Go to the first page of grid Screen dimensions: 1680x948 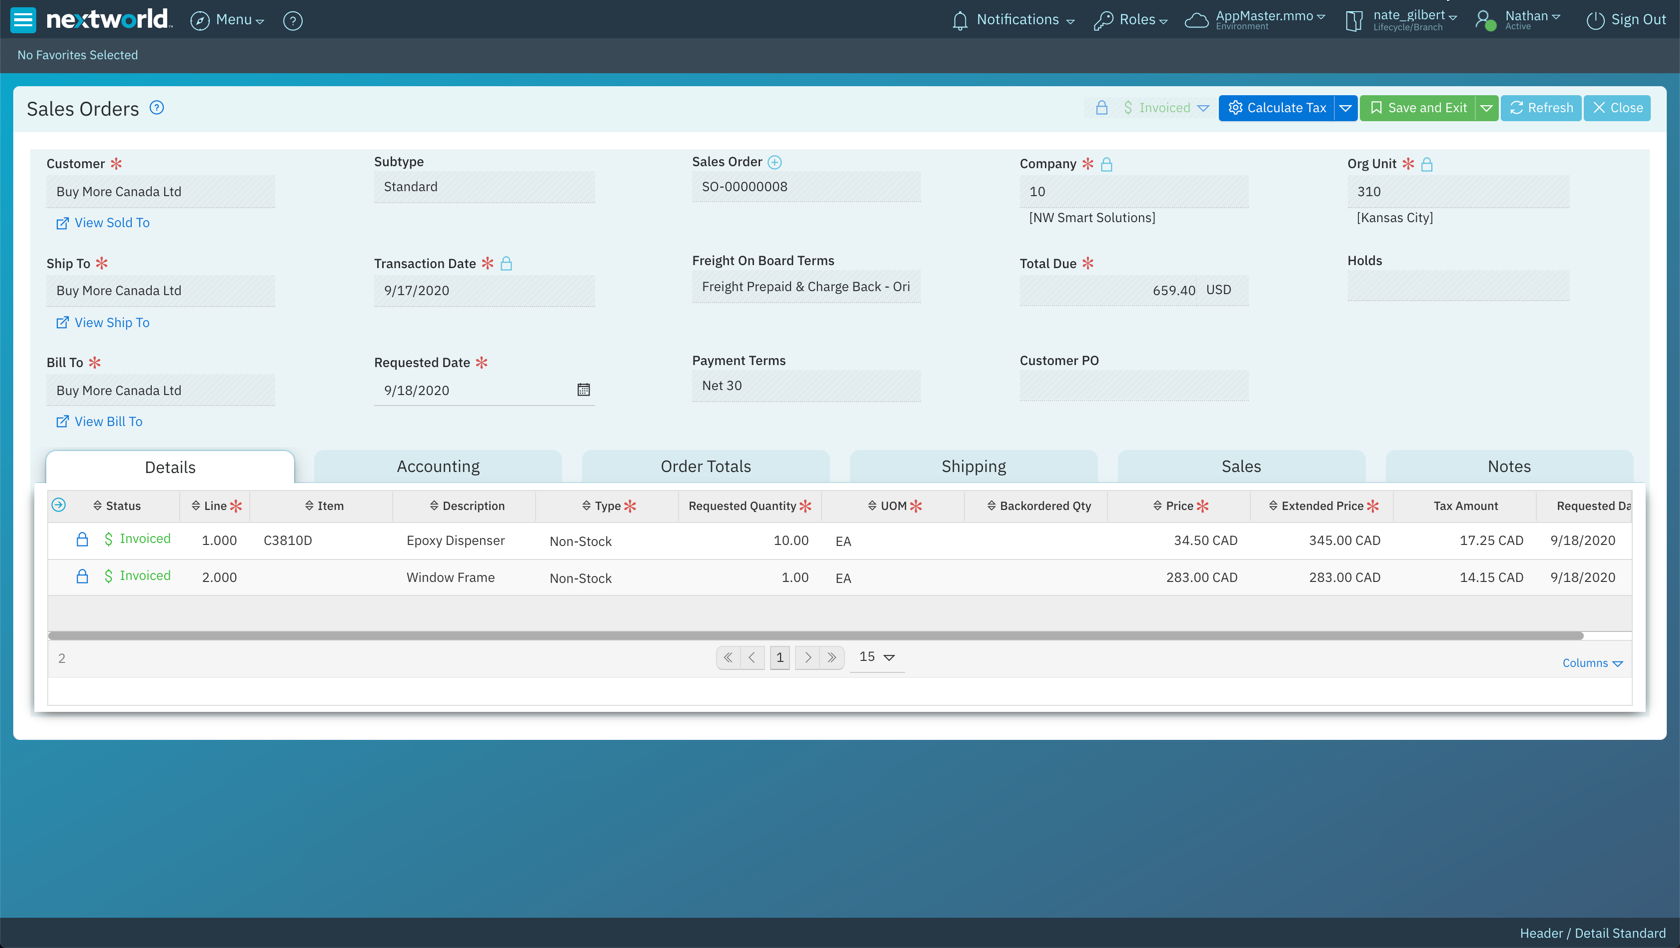728,658
